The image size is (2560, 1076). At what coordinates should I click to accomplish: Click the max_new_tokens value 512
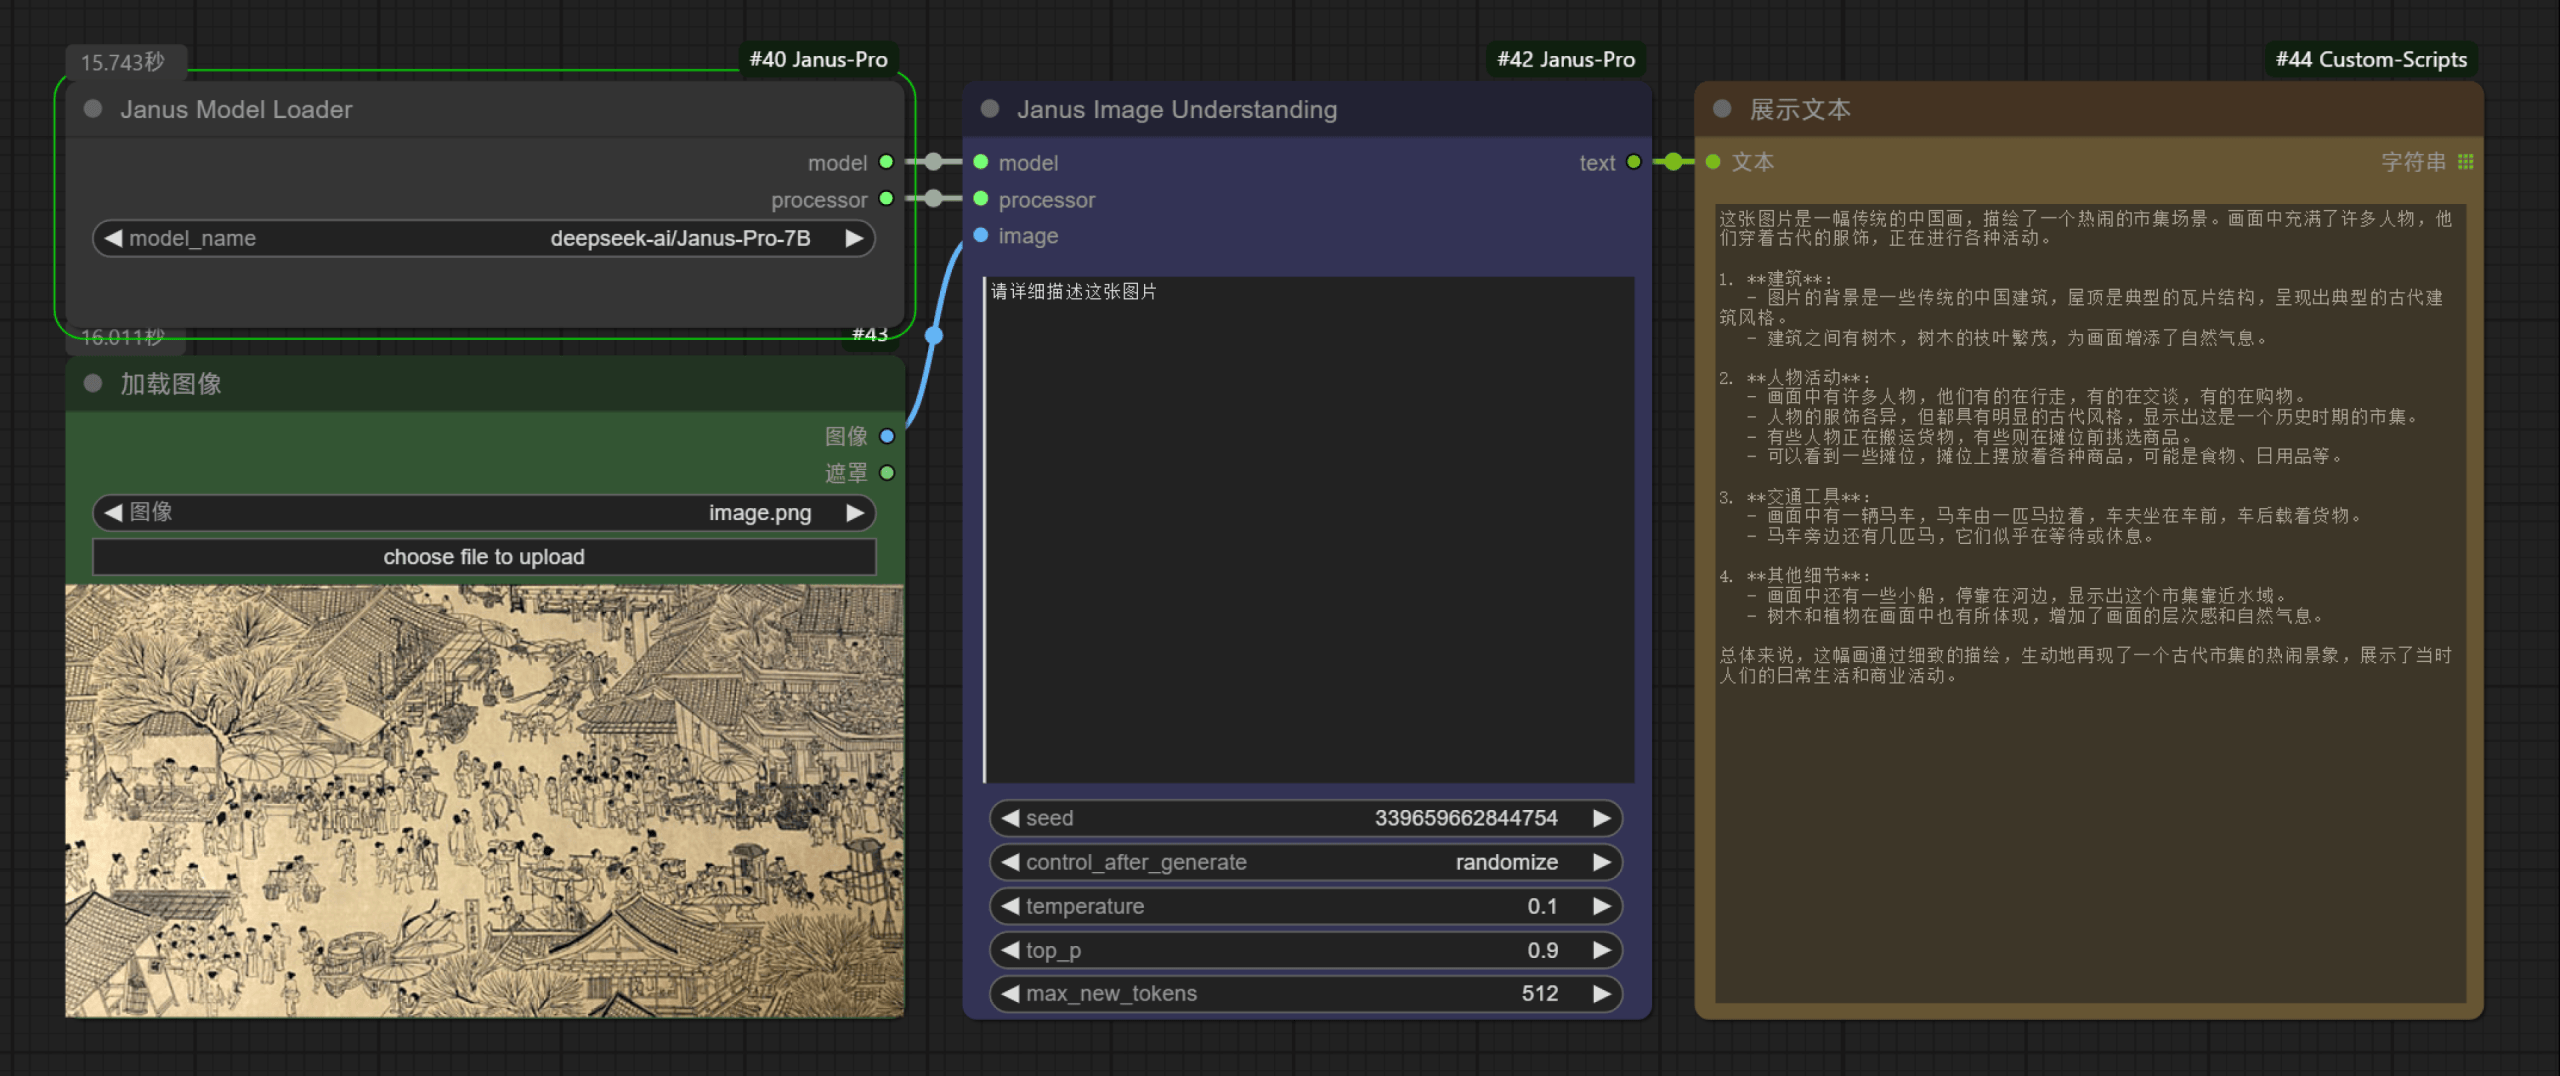pos(1540,993)
